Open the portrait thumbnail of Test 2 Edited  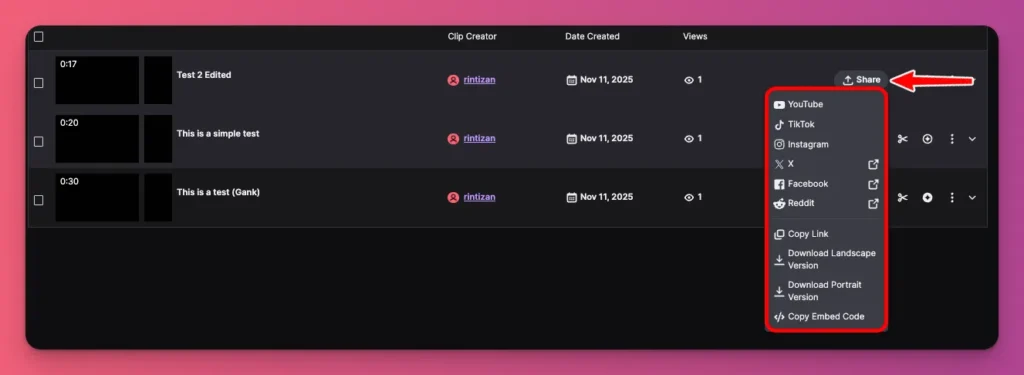(x=158, y=80)
